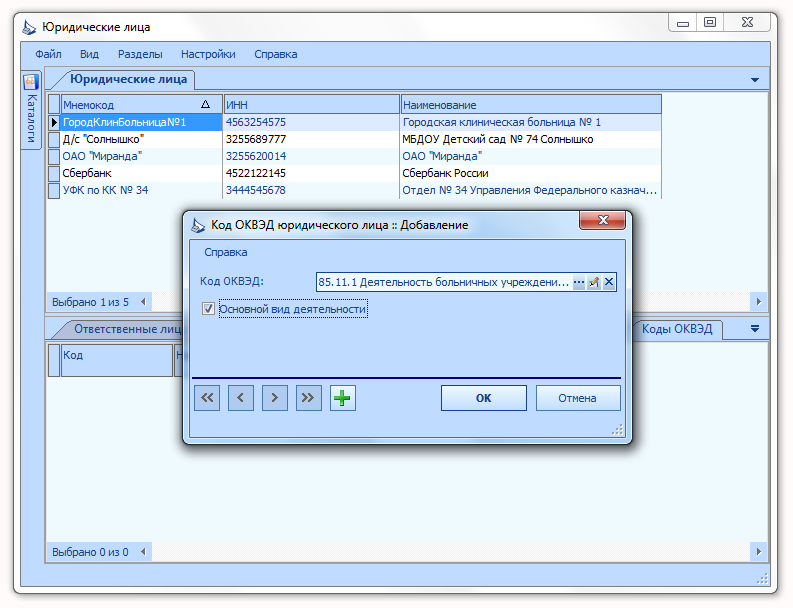Go to previous record arrow button
The height and width of the screenshot is (608, 793).
point(241,398)
